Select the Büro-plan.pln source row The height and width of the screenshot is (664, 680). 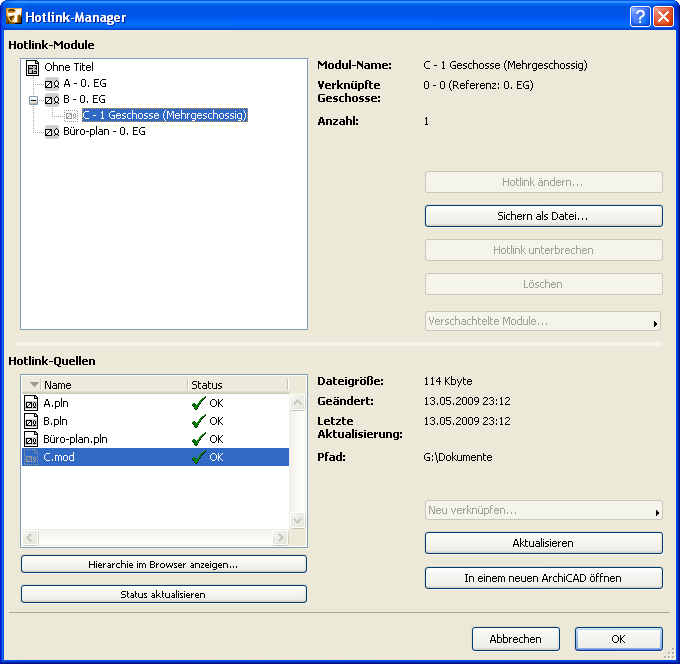click(x=156, y=439)
